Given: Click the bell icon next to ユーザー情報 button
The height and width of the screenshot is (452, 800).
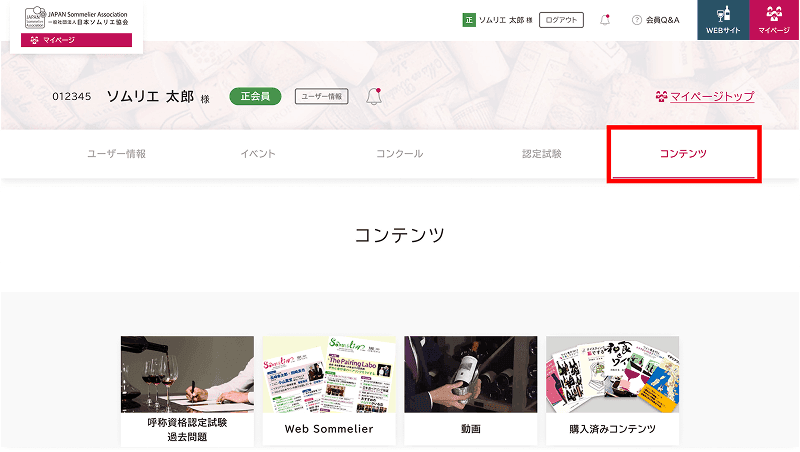Looking at the screenshot, I should click(x=374, y=96).
